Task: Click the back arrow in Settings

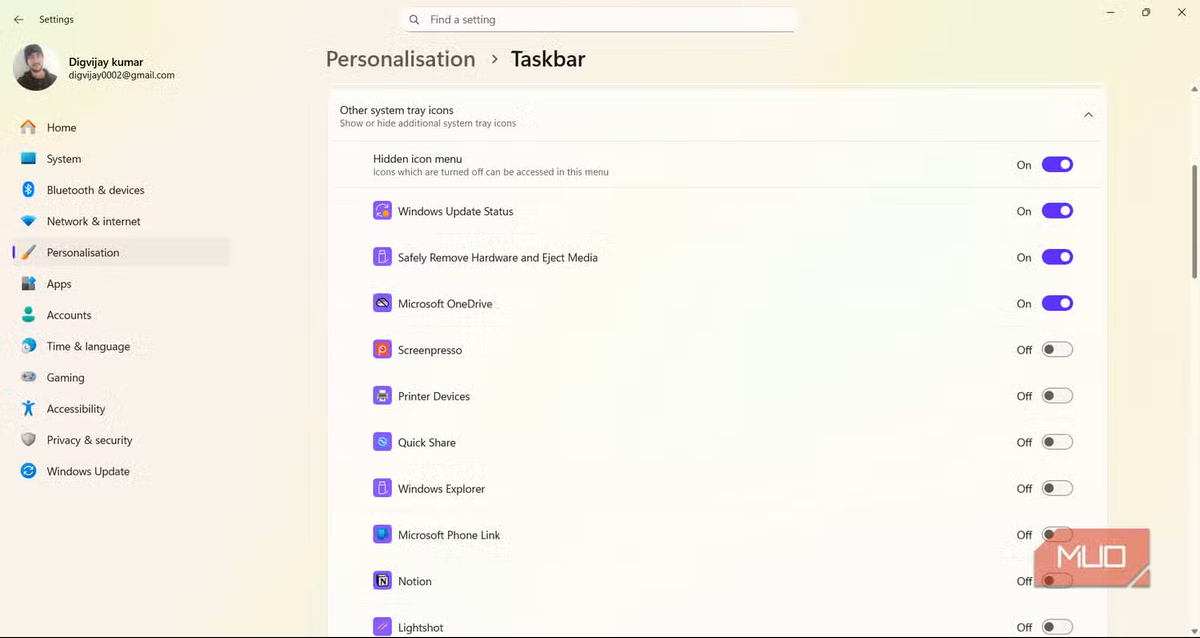Action: click(x=18, y=19)
